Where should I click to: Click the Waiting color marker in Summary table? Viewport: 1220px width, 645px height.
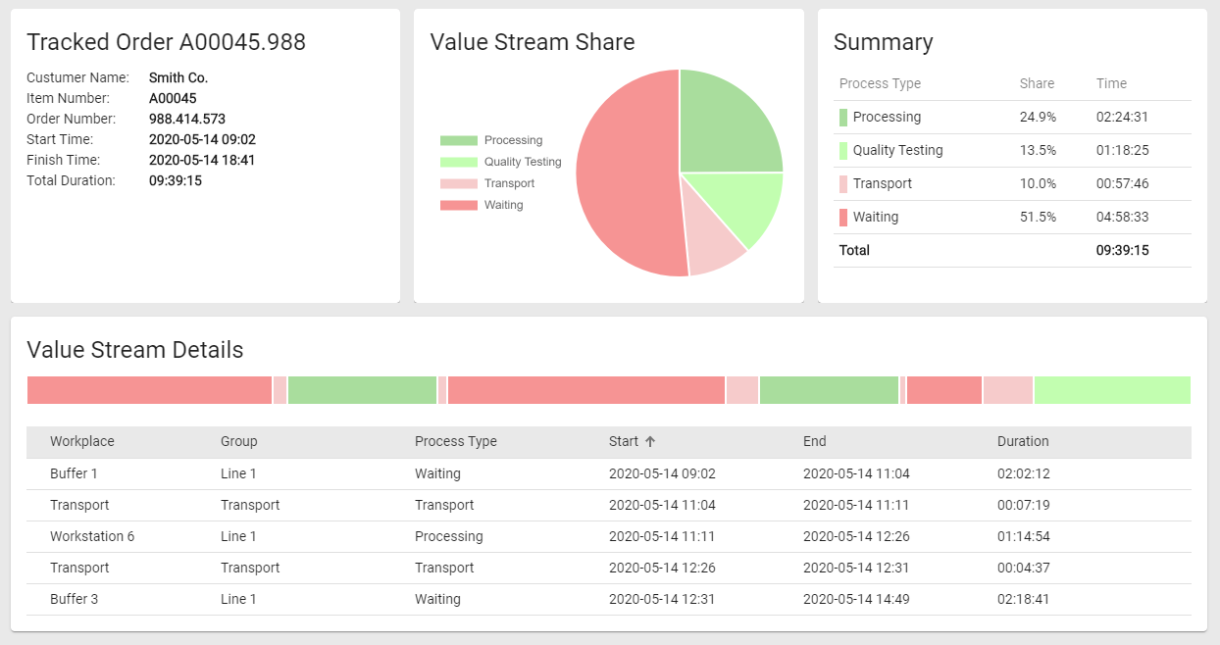(x=843, y=217)
